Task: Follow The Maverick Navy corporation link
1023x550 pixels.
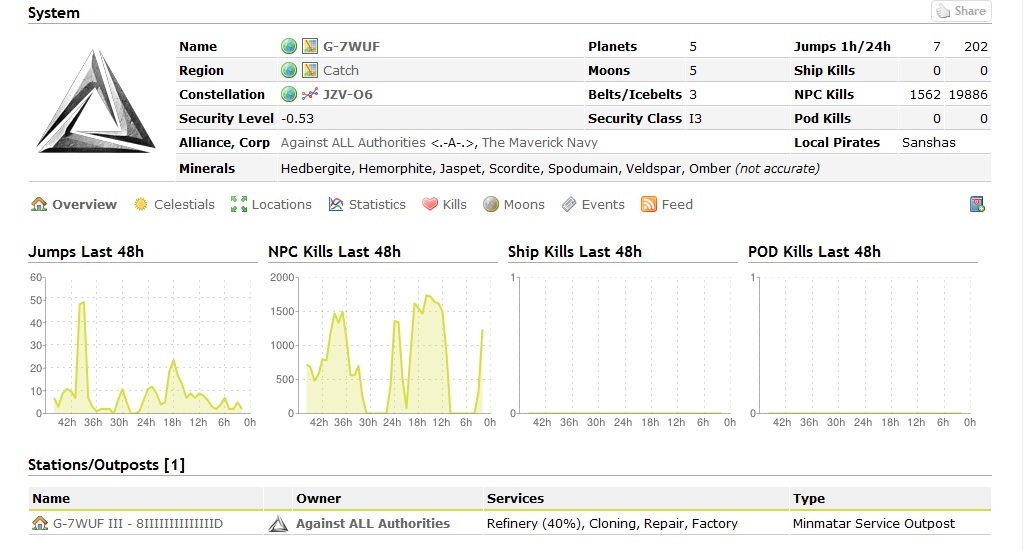Action: (539, 142)
